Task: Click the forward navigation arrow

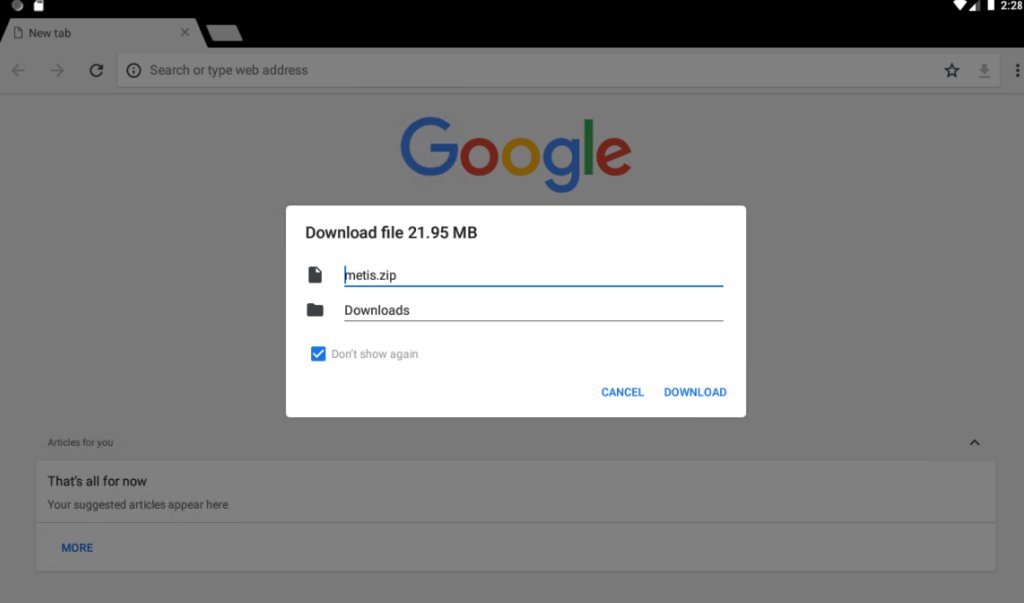Action: click(x=57, y=70)
